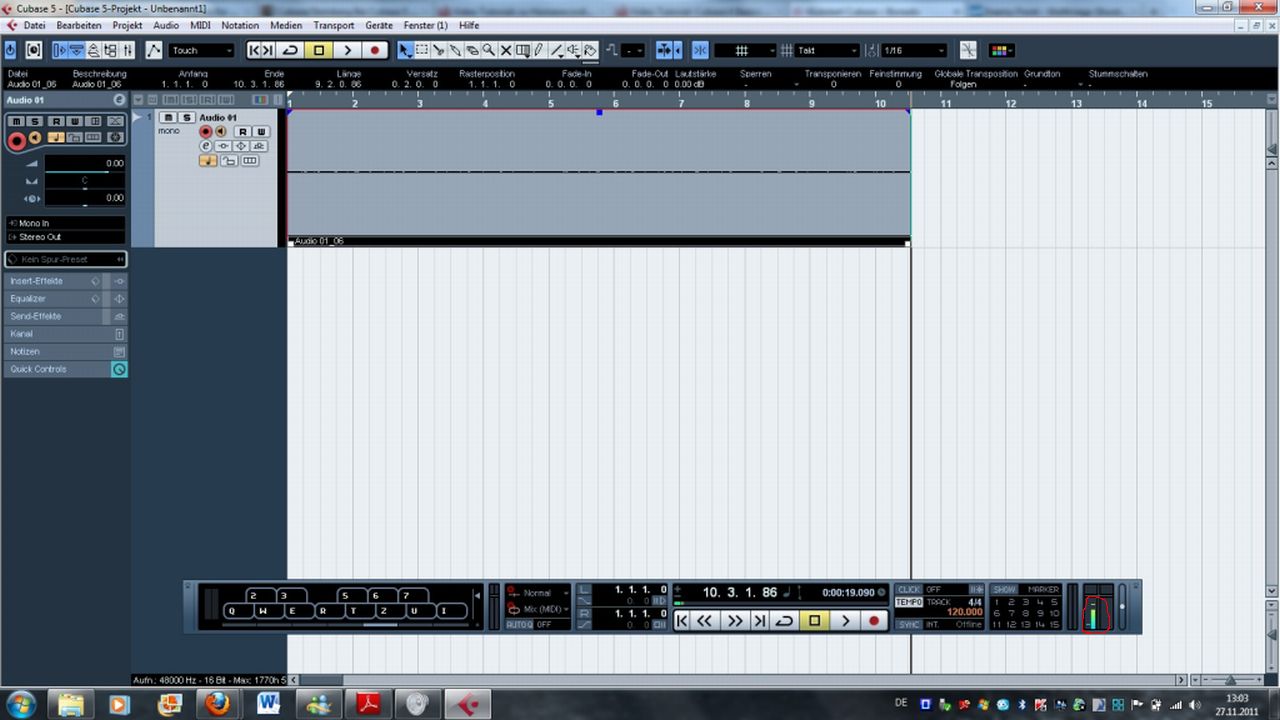Open the Kein Spur-Preset selector
This screenshot has width=1280, height=720.
pyautogui.click(x=66, y=259)
